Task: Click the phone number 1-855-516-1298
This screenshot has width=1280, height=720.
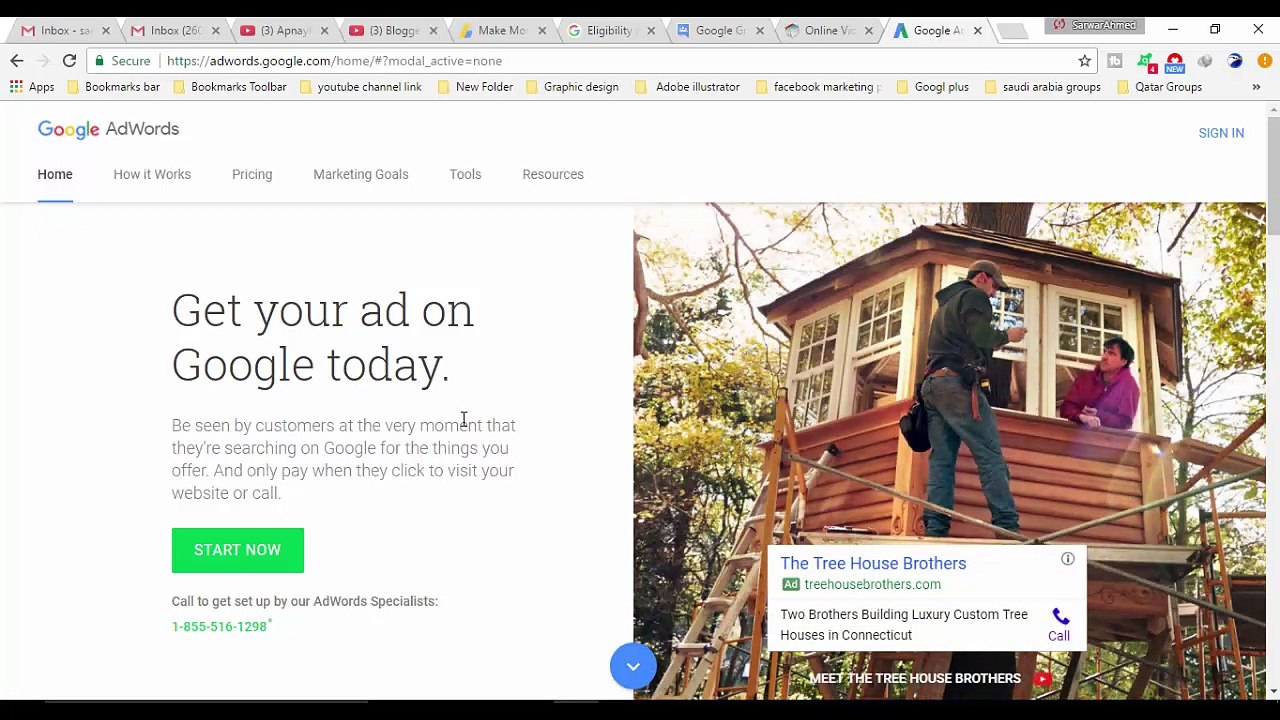Action: pos(219,627)
